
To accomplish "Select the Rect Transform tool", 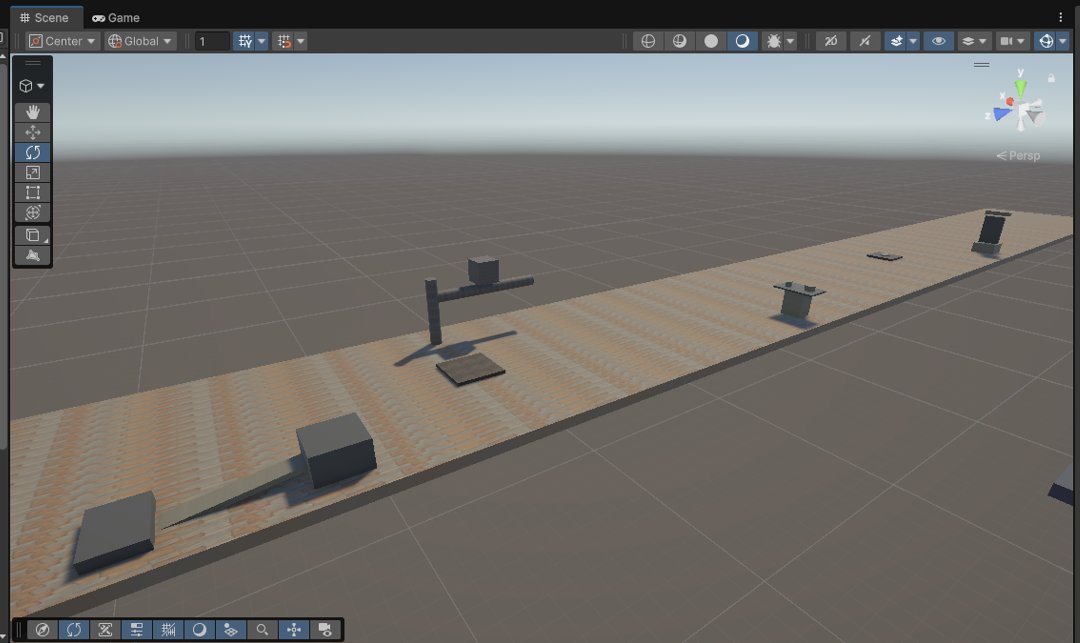I will (32, 192).
